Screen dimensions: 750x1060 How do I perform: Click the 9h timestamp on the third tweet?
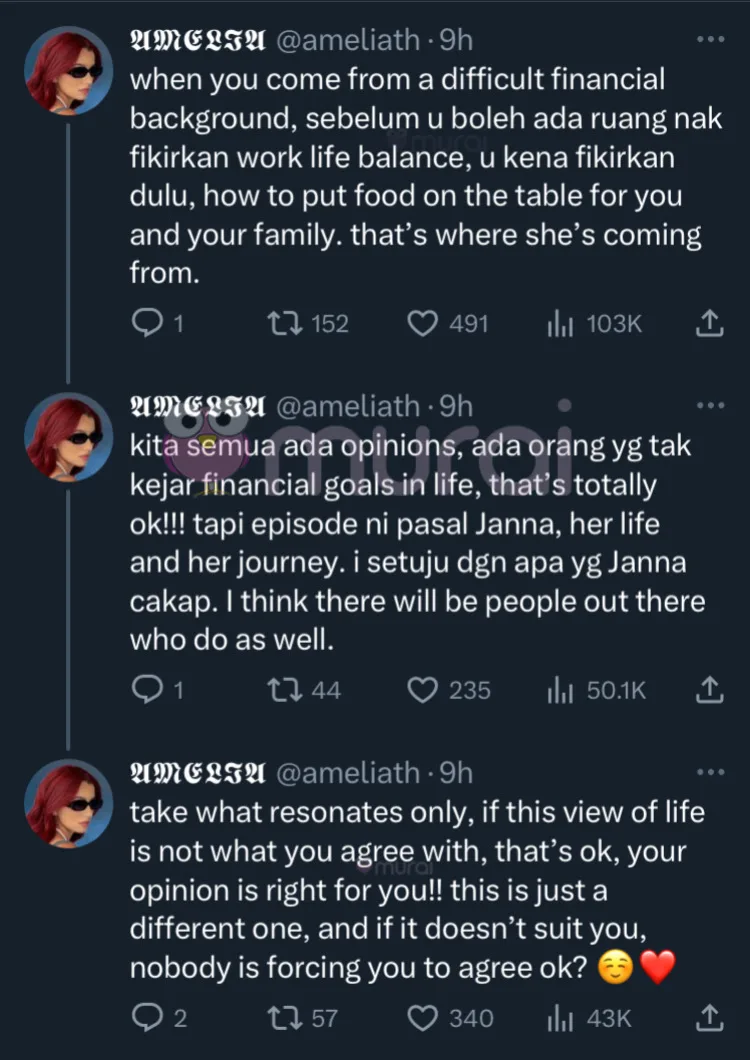coord(456,772)
